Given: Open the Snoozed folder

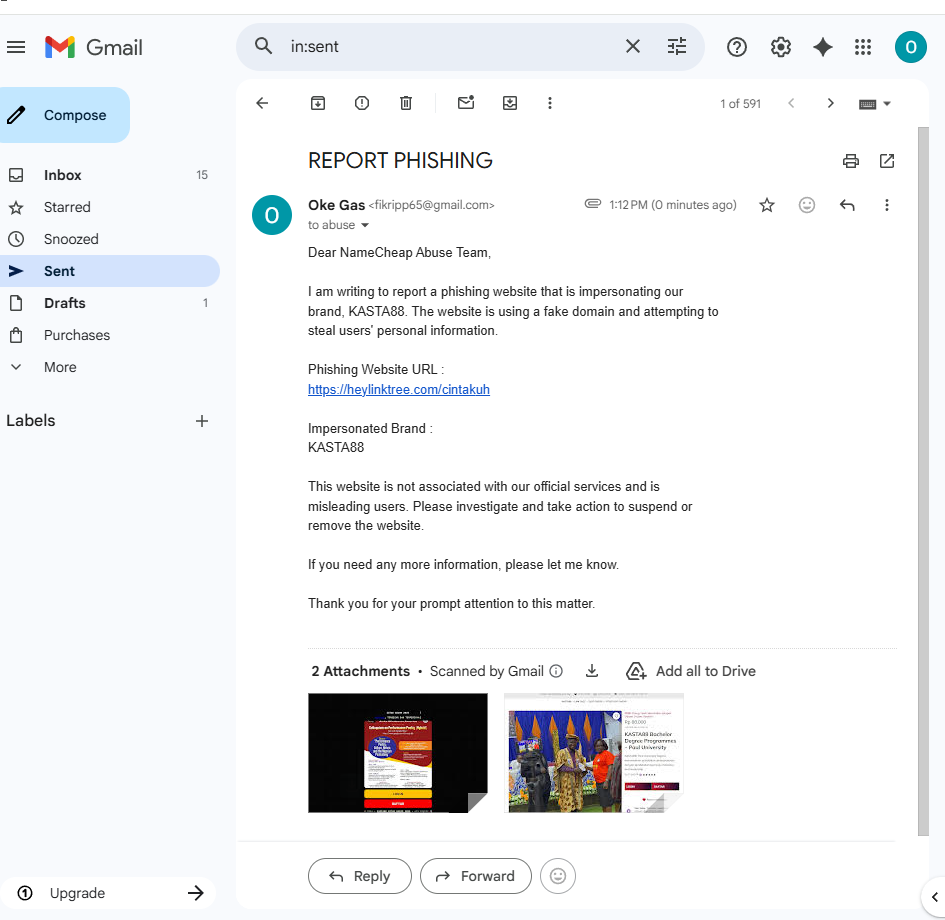Looking at the screenshot, I should pyautogui.click(x=109, y=239).
